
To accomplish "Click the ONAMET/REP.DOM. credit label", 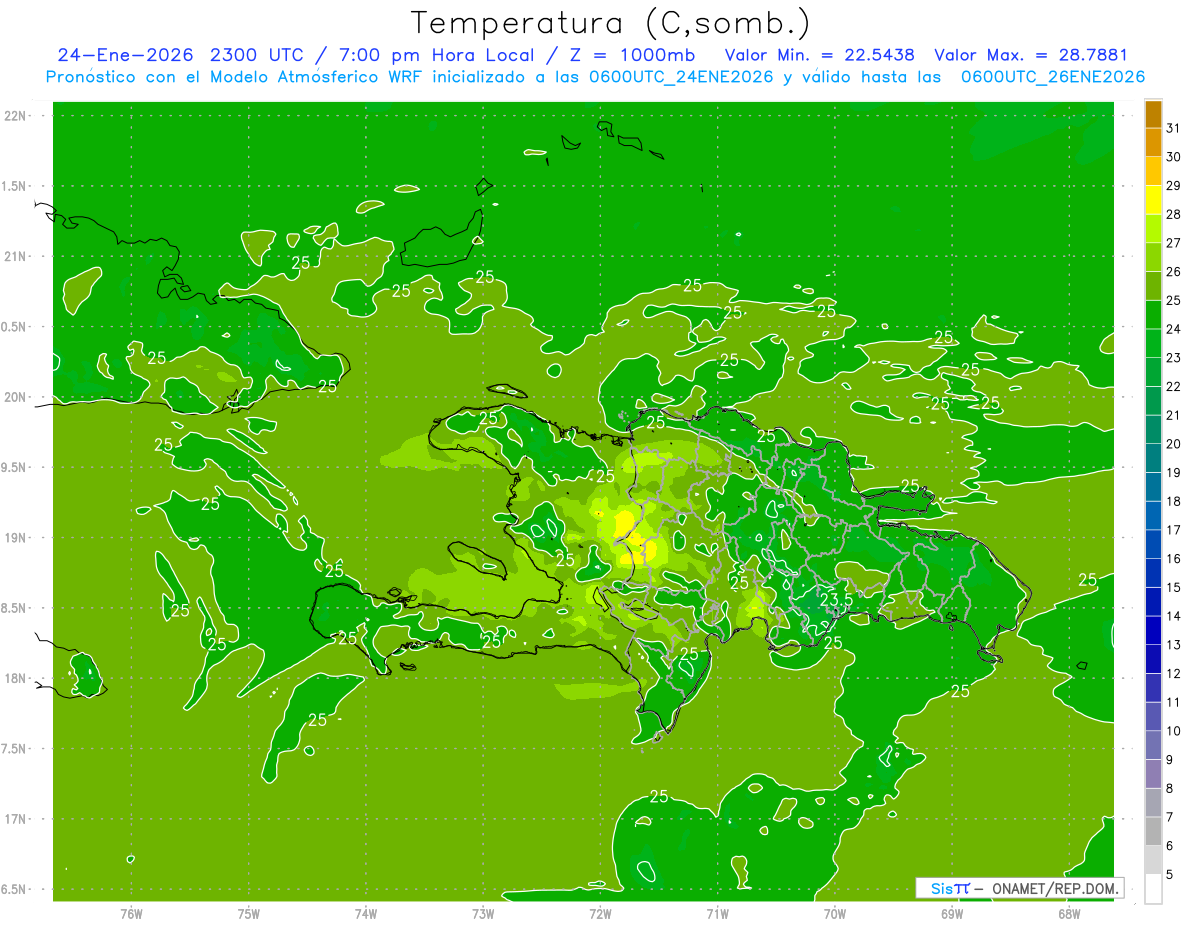I will 1055,888.
